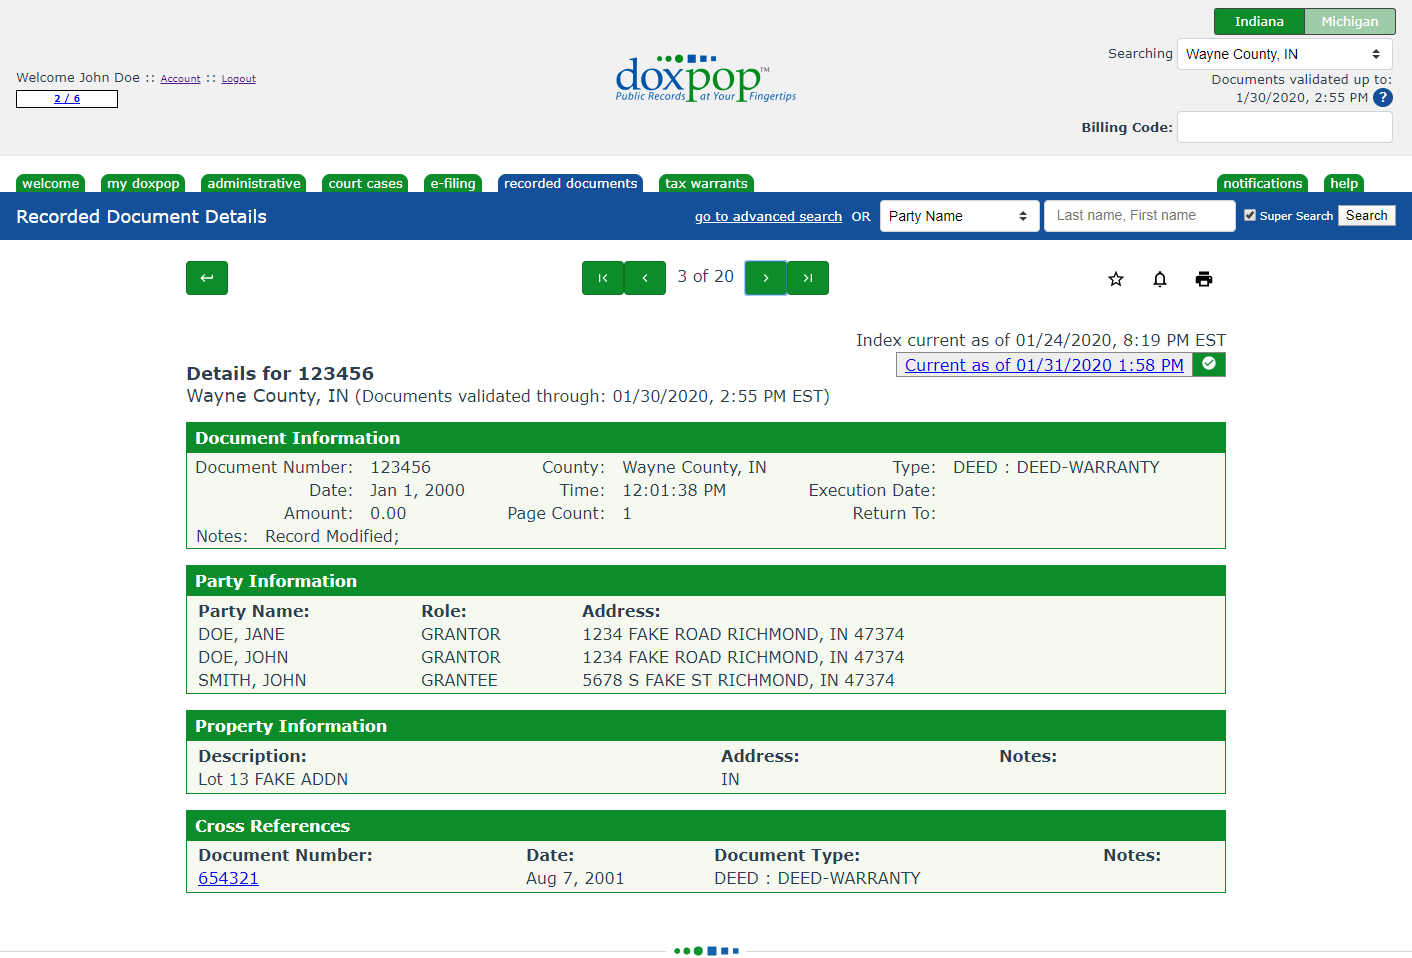Open the court cases tab
Screen dimensions: 1412x958
tap(365, 183)
